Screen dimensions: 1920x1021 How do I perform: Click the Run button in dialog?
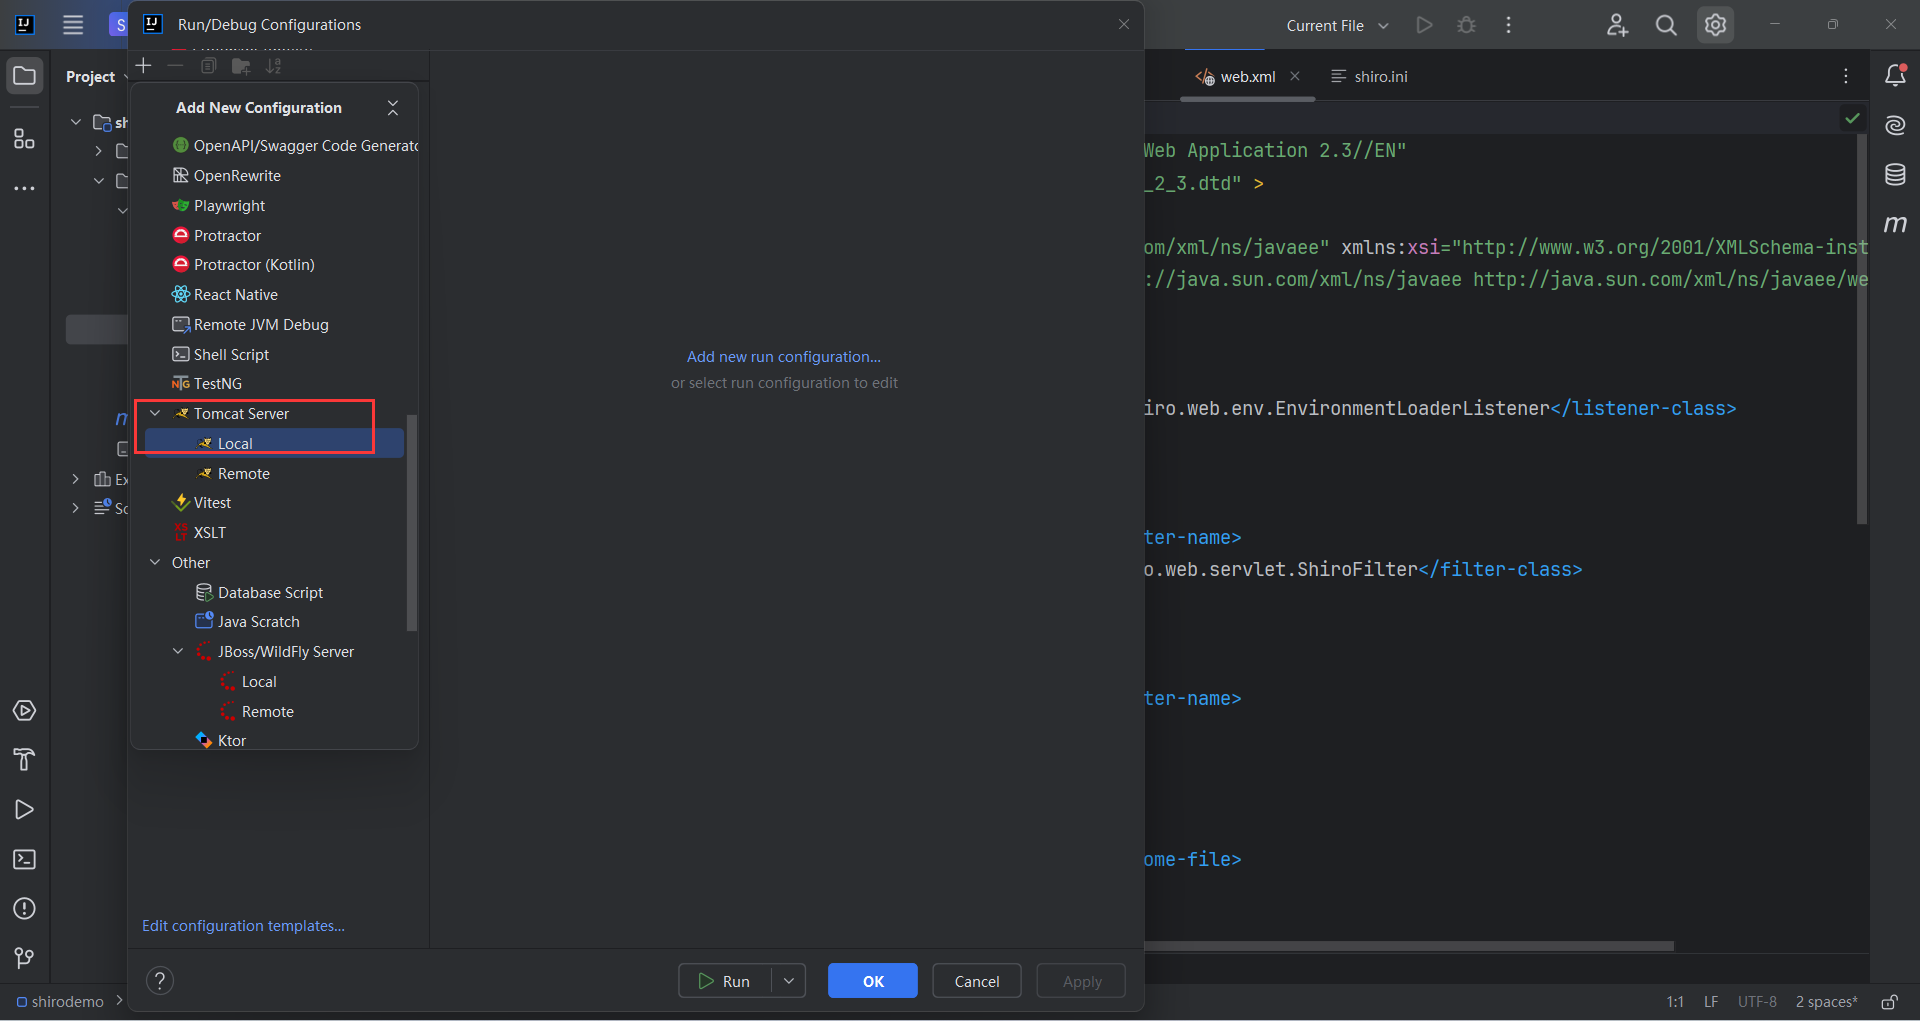724,981
